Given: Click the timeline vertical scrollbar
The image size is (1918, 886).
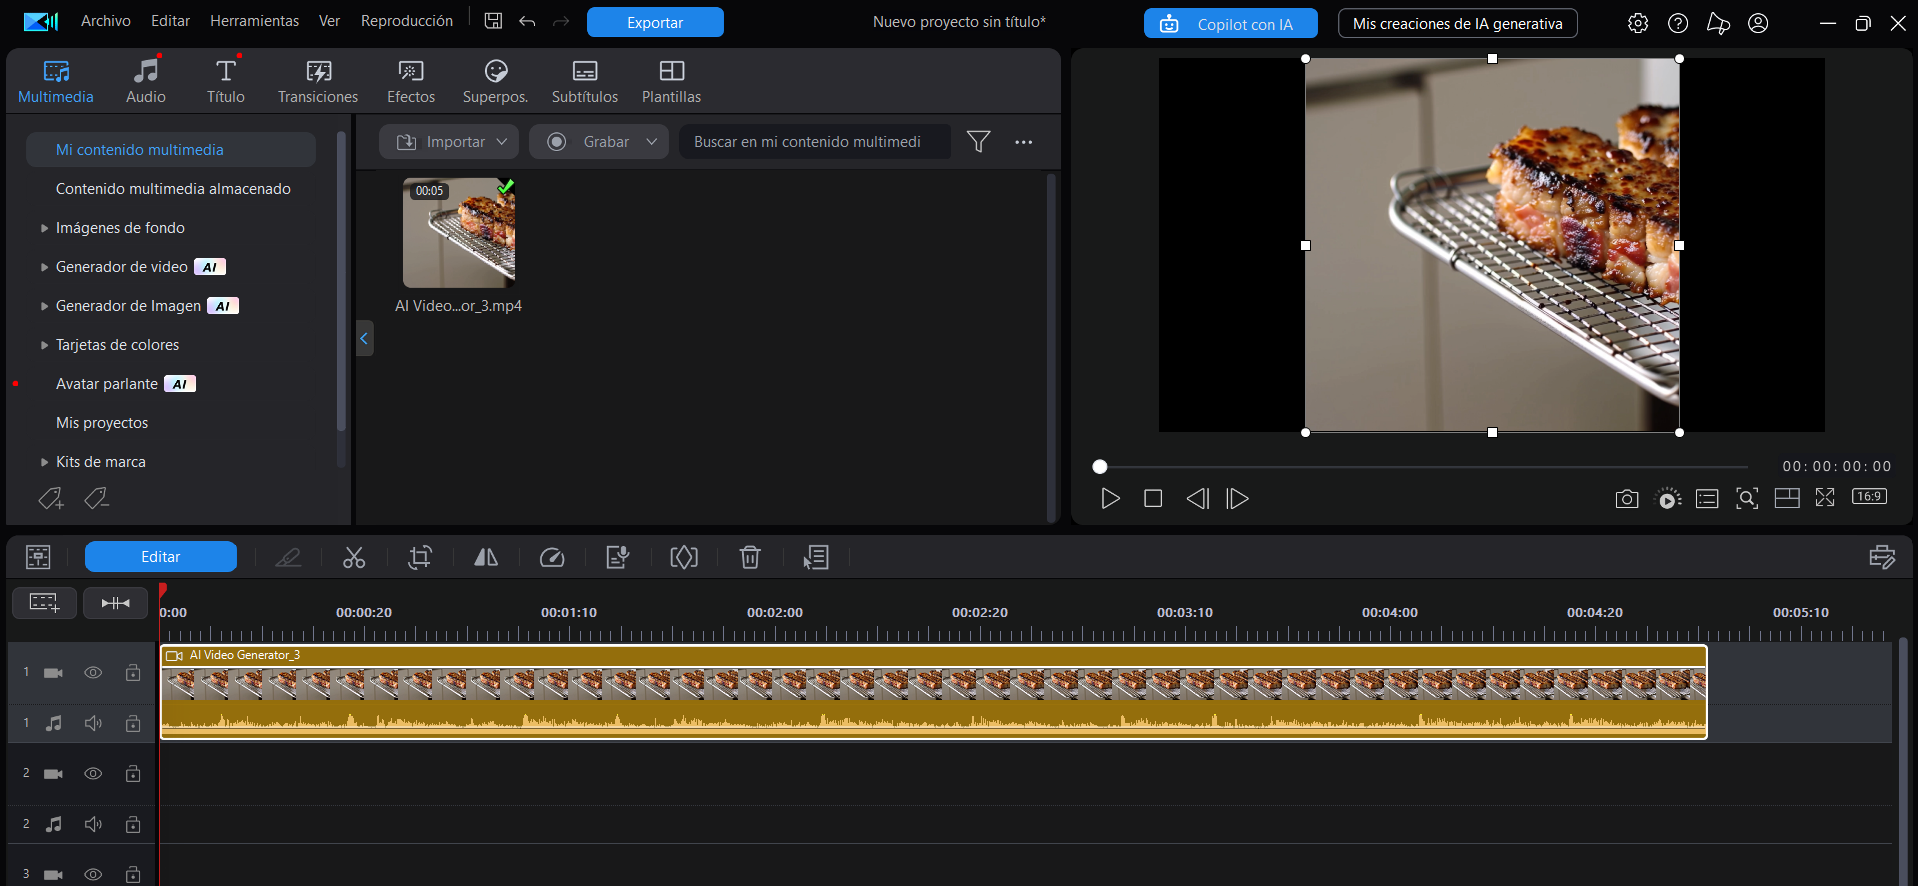Looking at the screenshot, I should (x=1903, y=761).
